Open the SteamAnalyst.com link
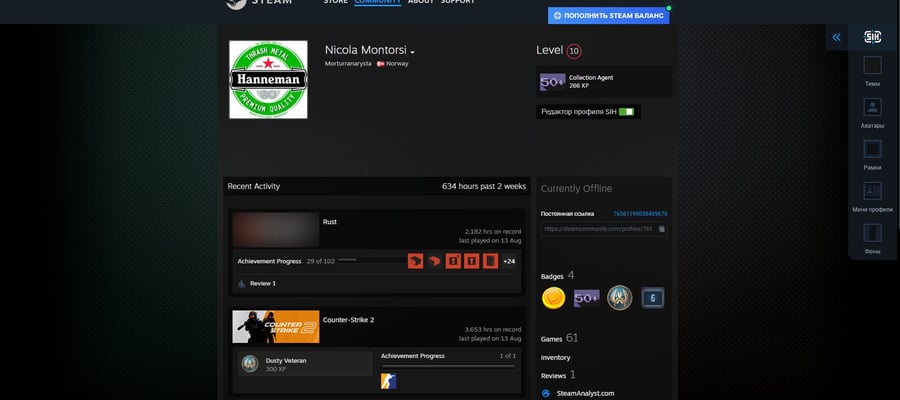 click(x=585, y=394)
